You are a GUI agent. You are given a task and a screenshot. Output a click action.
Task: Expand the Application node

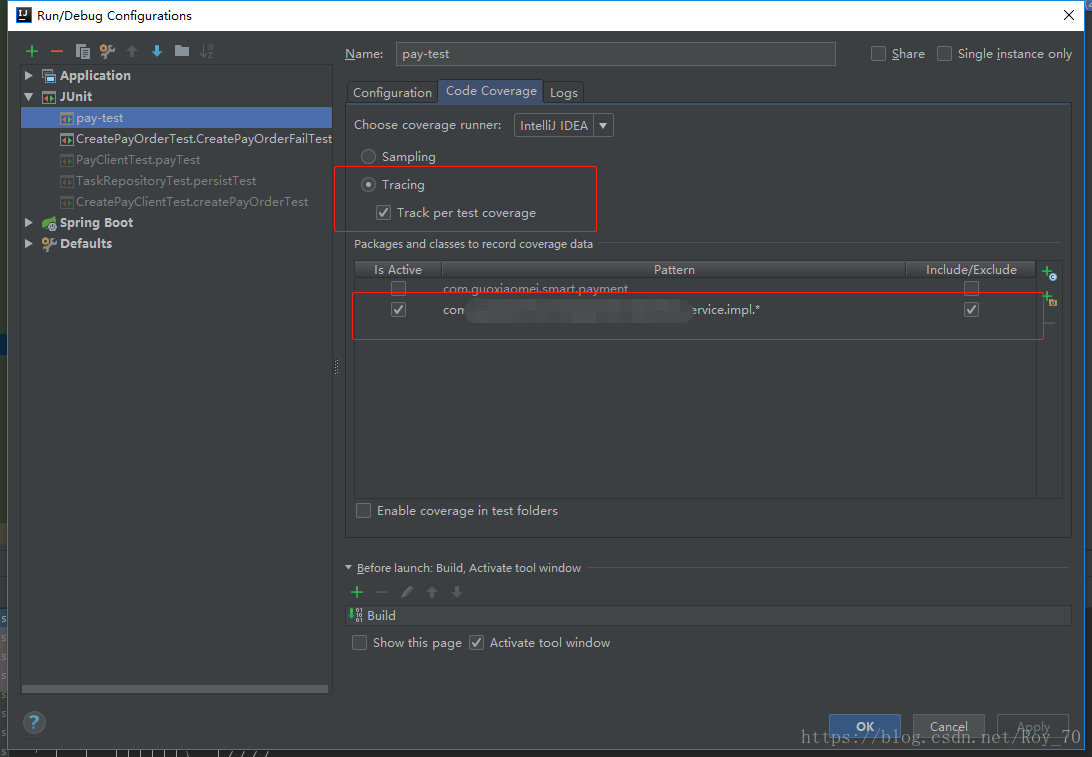[29, 75]
